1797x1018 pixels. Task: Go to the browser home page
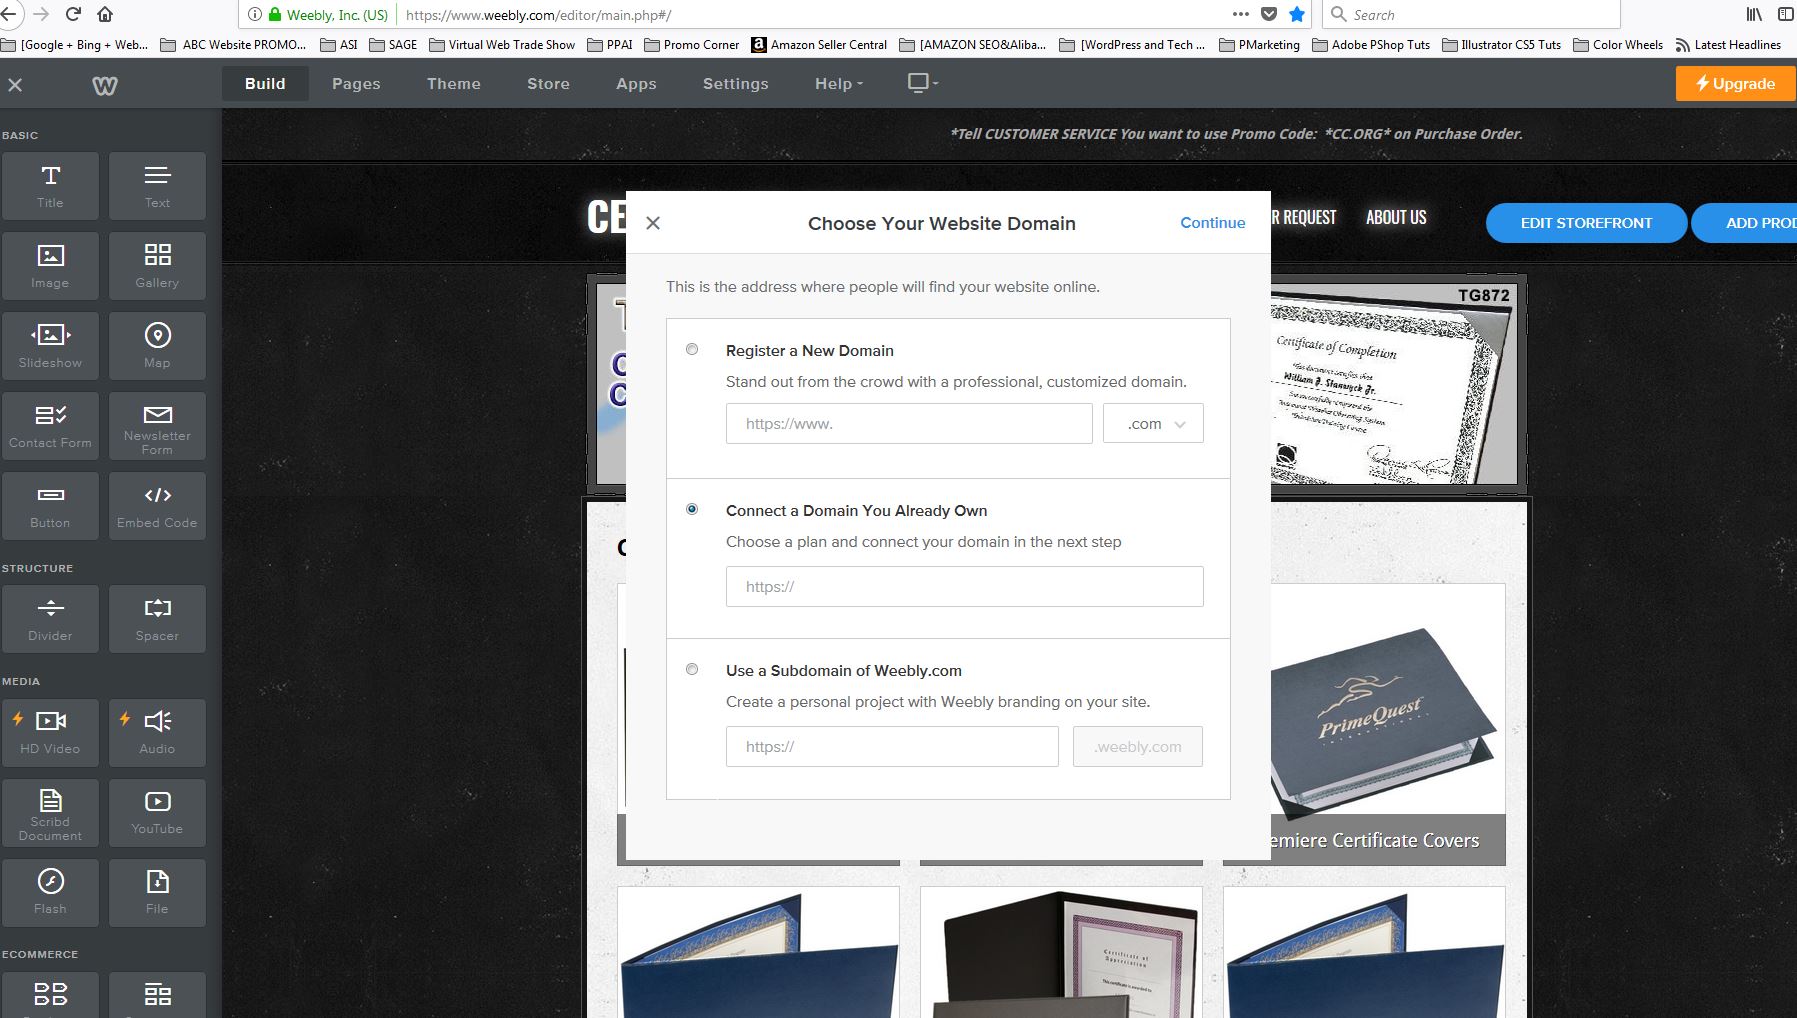105,14
